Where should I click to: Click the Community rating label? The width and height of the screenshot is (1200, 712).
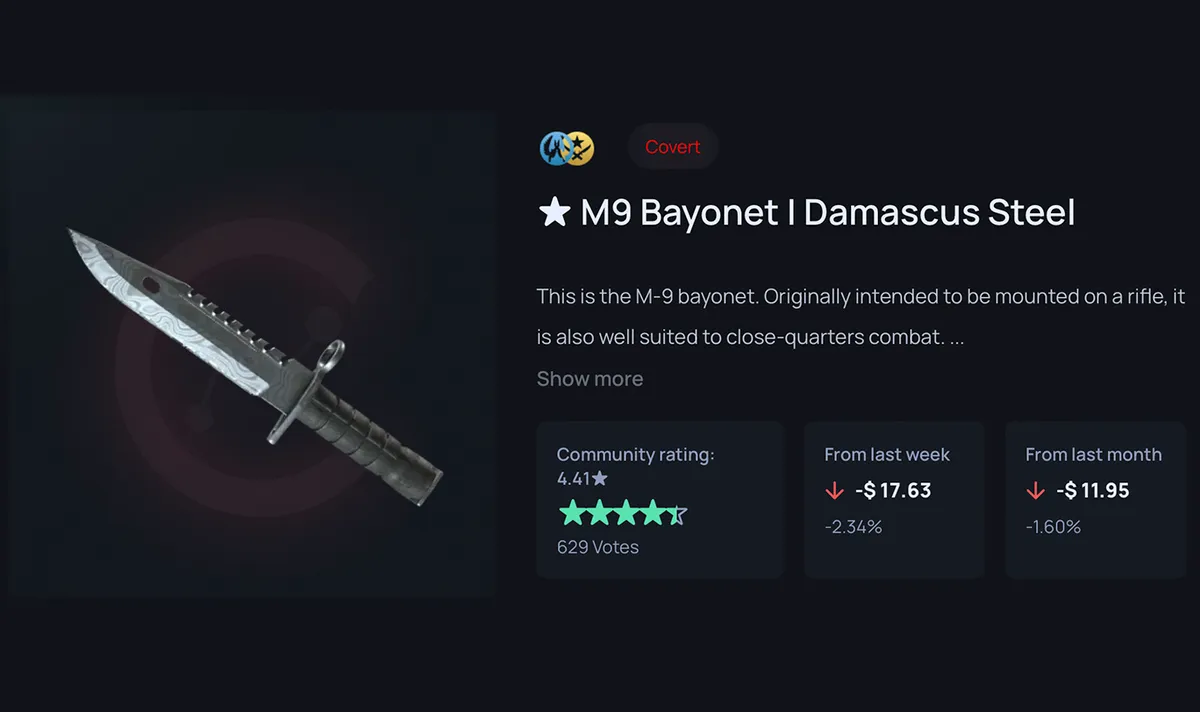(x=636, y=455)
